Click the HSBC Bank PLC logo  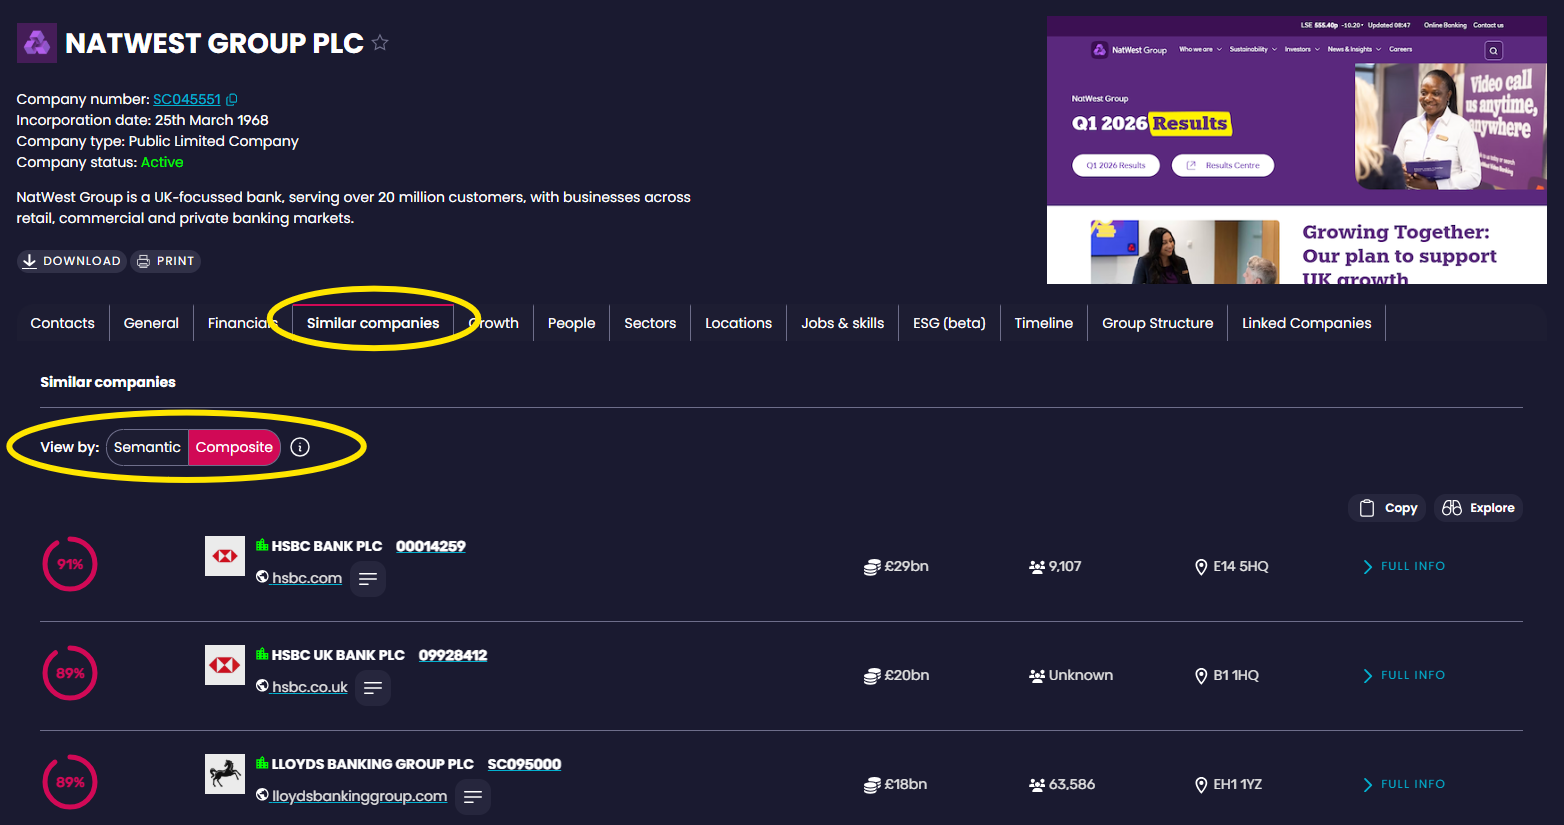click(x=225, y=556)
